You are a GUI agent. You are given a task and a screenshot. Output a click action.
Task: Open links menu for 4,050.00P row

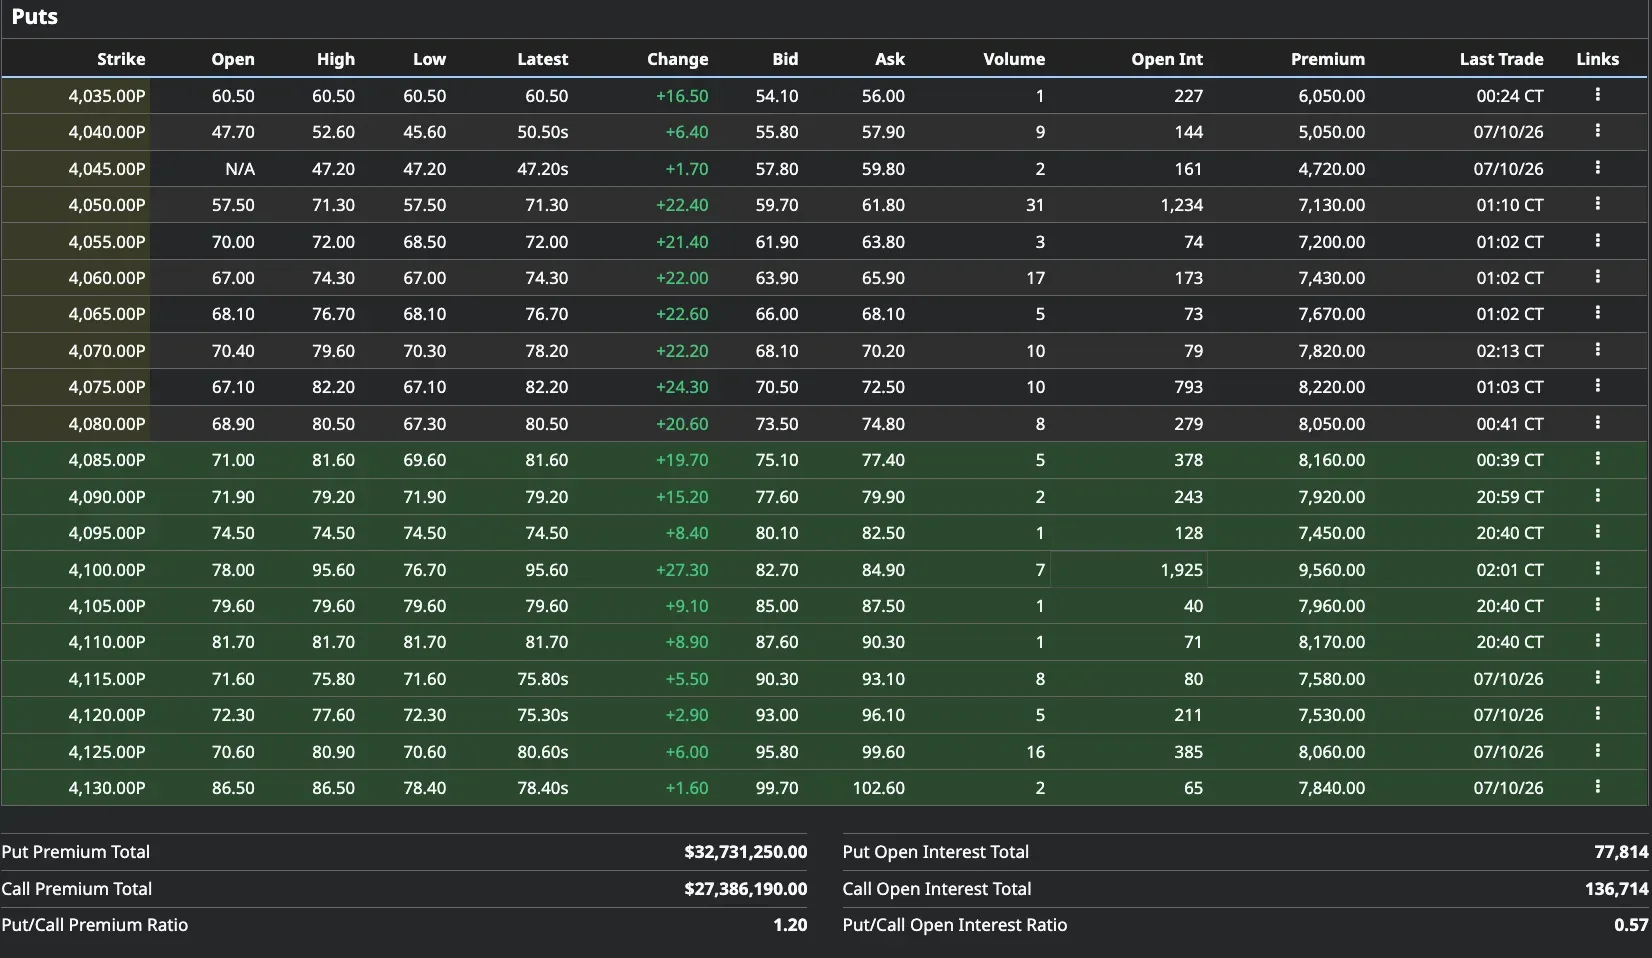click(1597, 204)
